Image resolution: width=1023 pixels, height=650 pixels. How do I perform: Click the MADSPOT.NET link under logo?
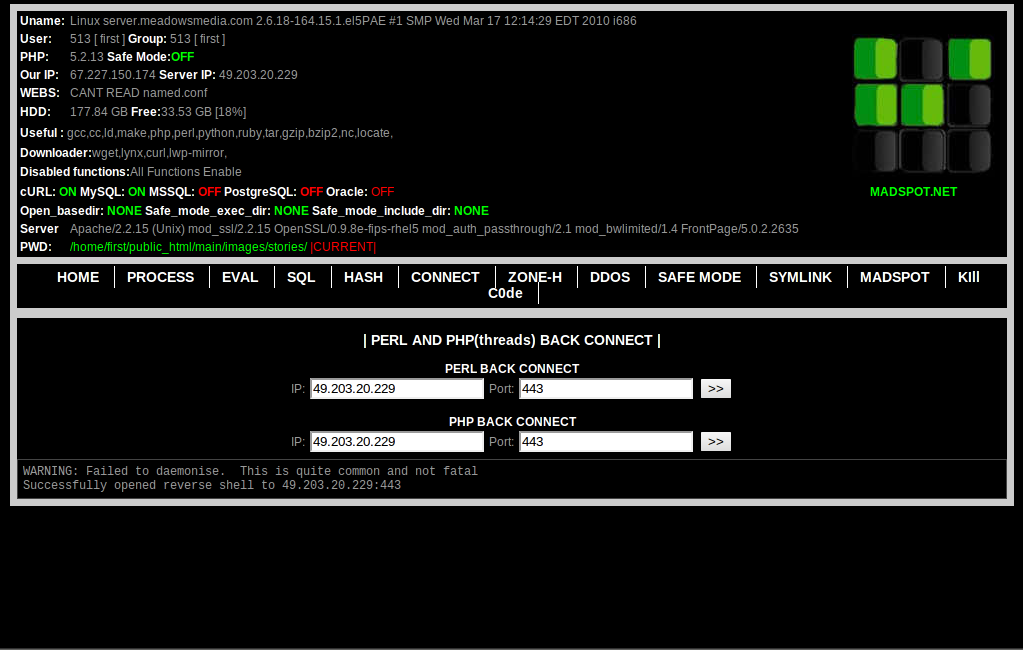tap(913, 192)
